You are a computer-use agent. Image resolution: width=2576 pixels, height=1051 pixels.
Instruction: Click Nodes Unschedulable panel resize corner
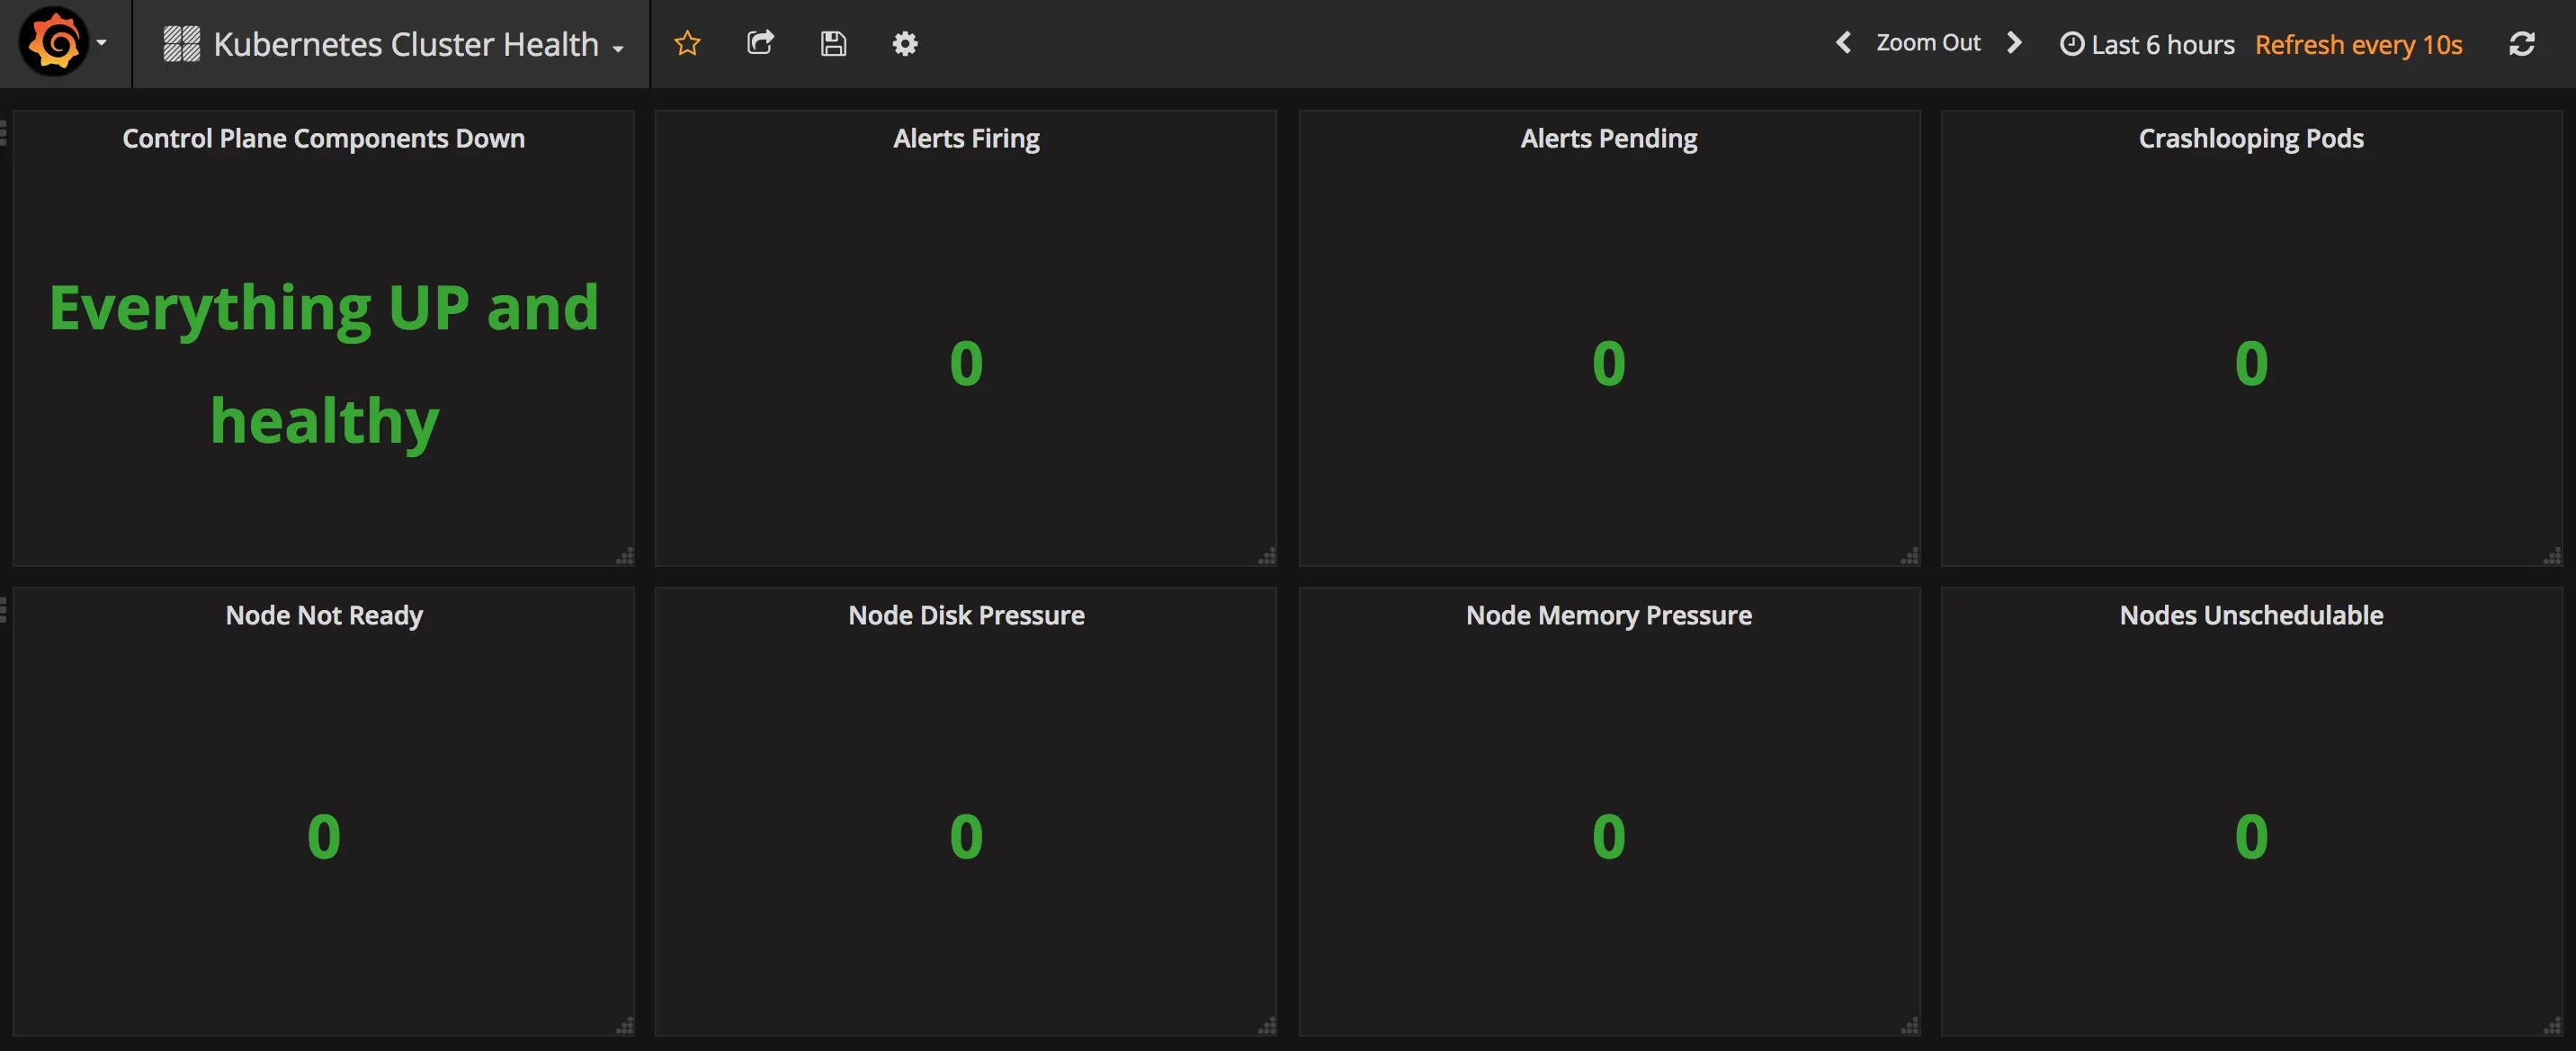[x=2553, y=1026]
